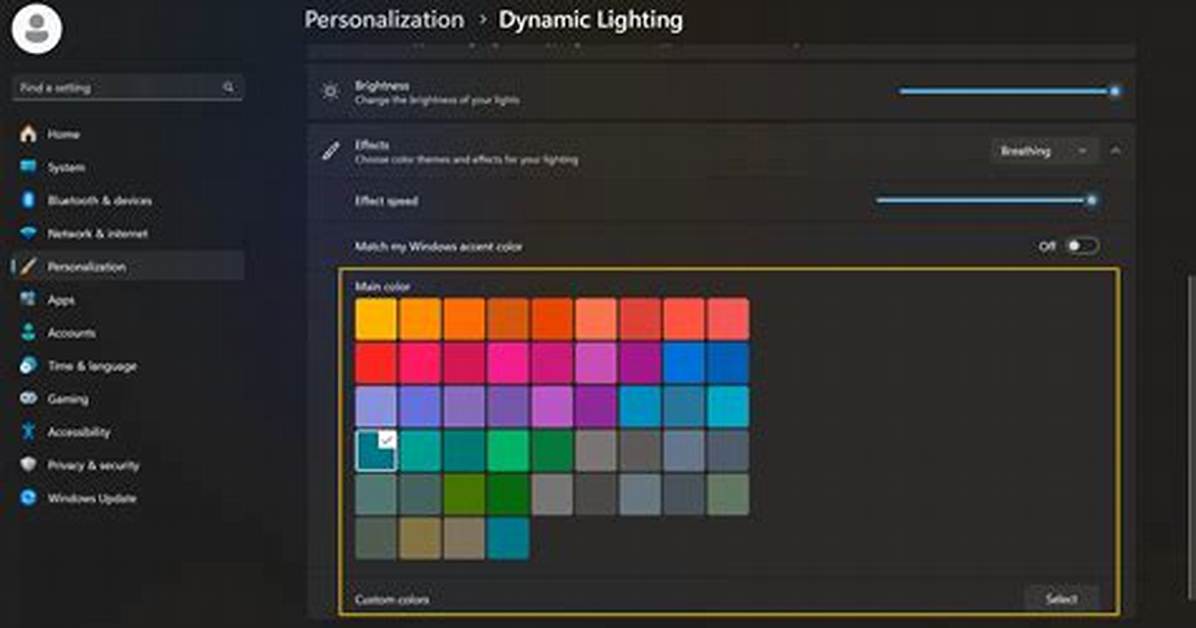Screen dimensions: 1196x628
Task: Click Personalization in the breadcrumb
Action: [384, 20]
